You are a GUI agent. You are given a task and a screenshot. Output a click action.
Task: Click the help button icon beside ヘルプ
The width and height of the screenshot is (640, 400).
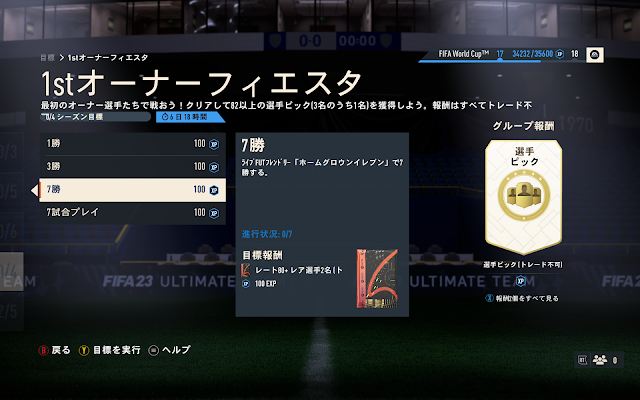(153, 350)
